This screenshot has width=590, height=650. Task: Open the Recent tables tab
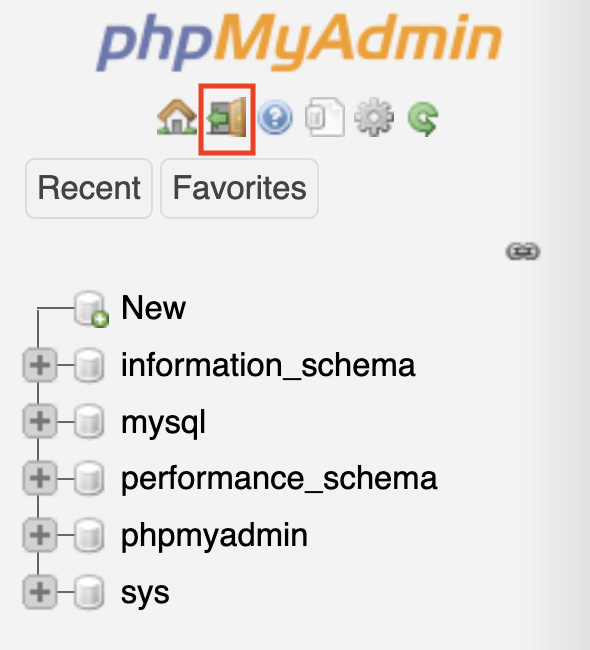pyautogui.click(x=89, y=188)
